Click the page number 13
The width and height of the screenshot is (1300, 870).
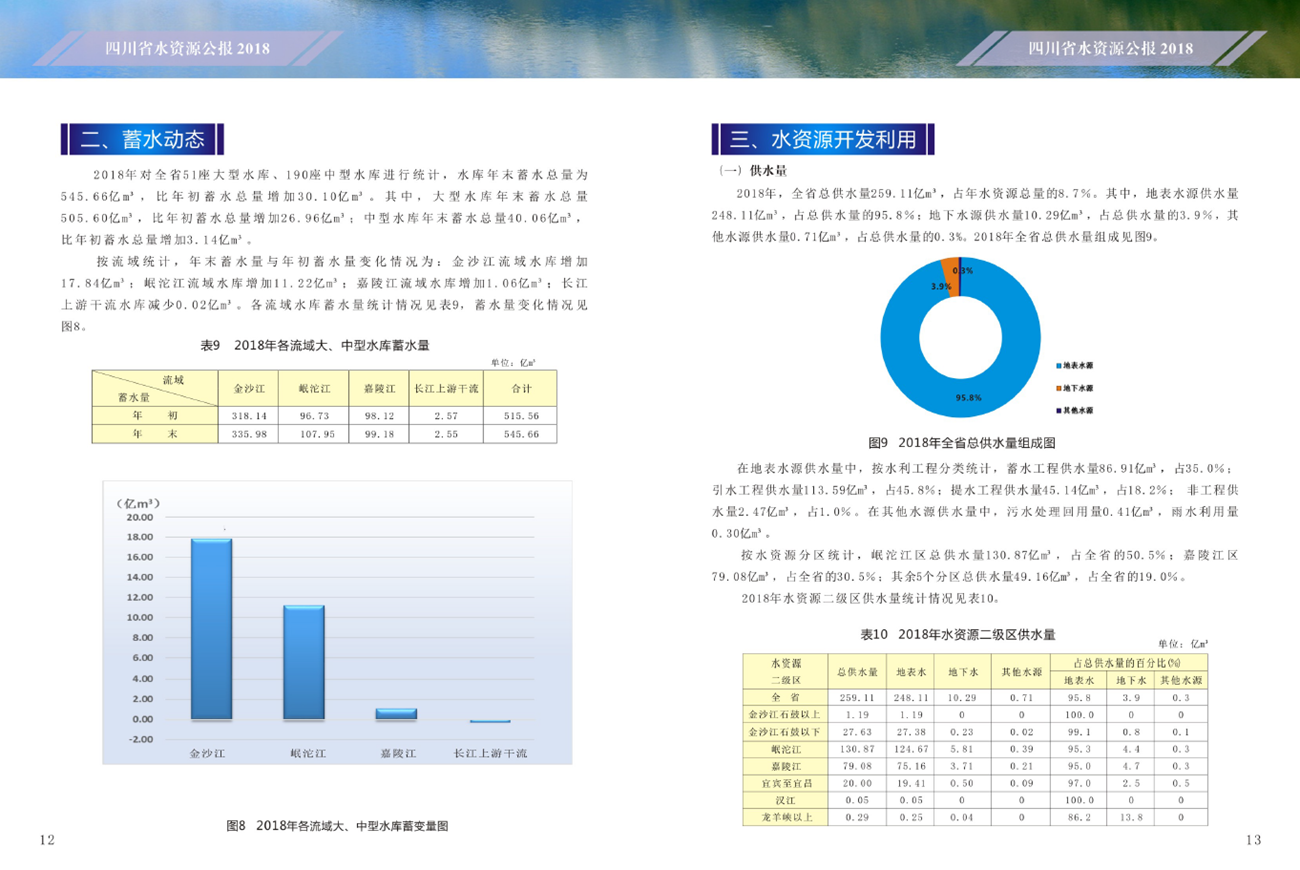coord(1253,840)
